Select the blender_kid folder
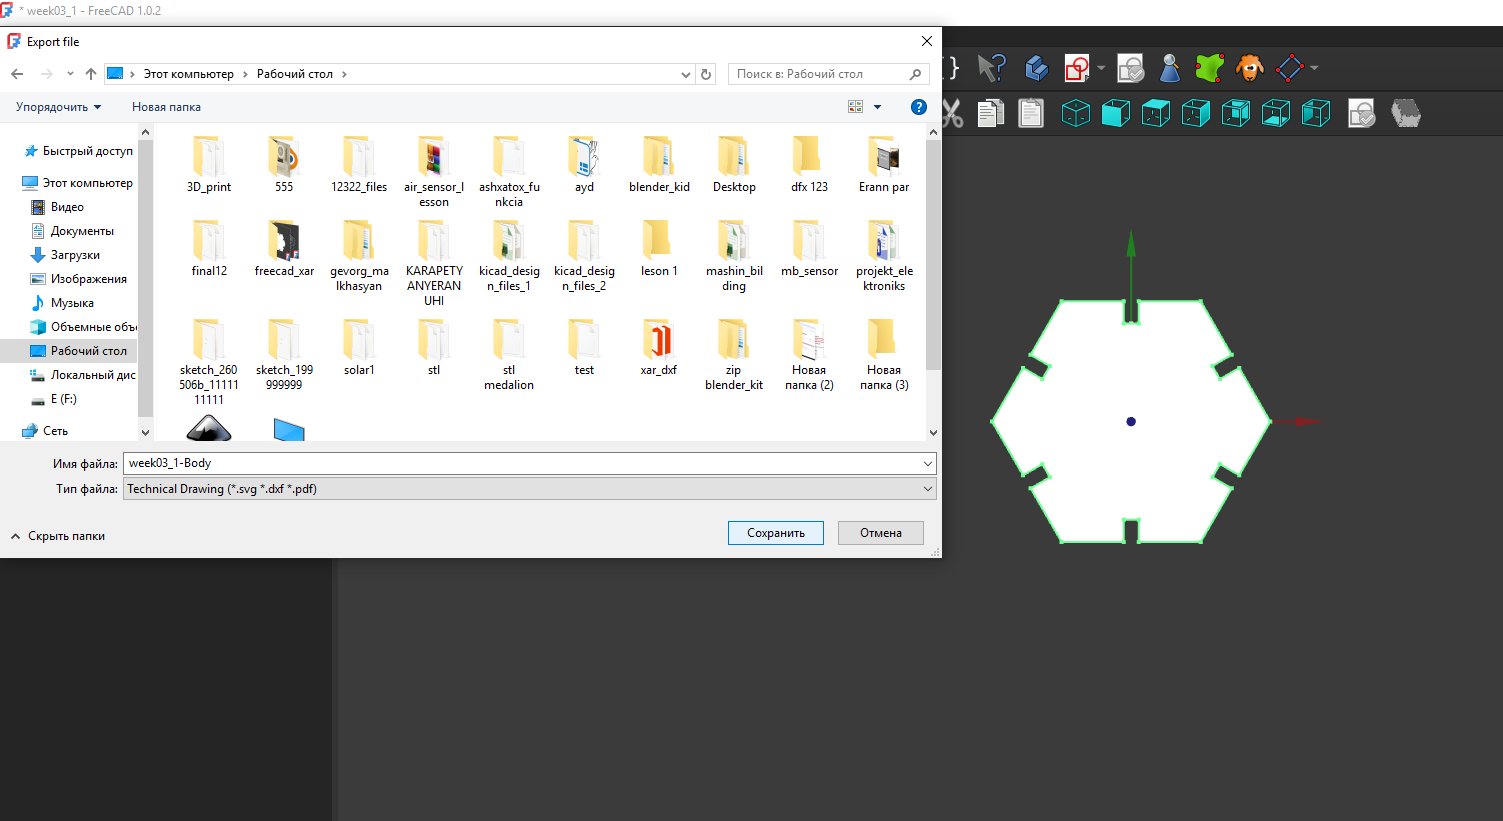 point(659,166)
